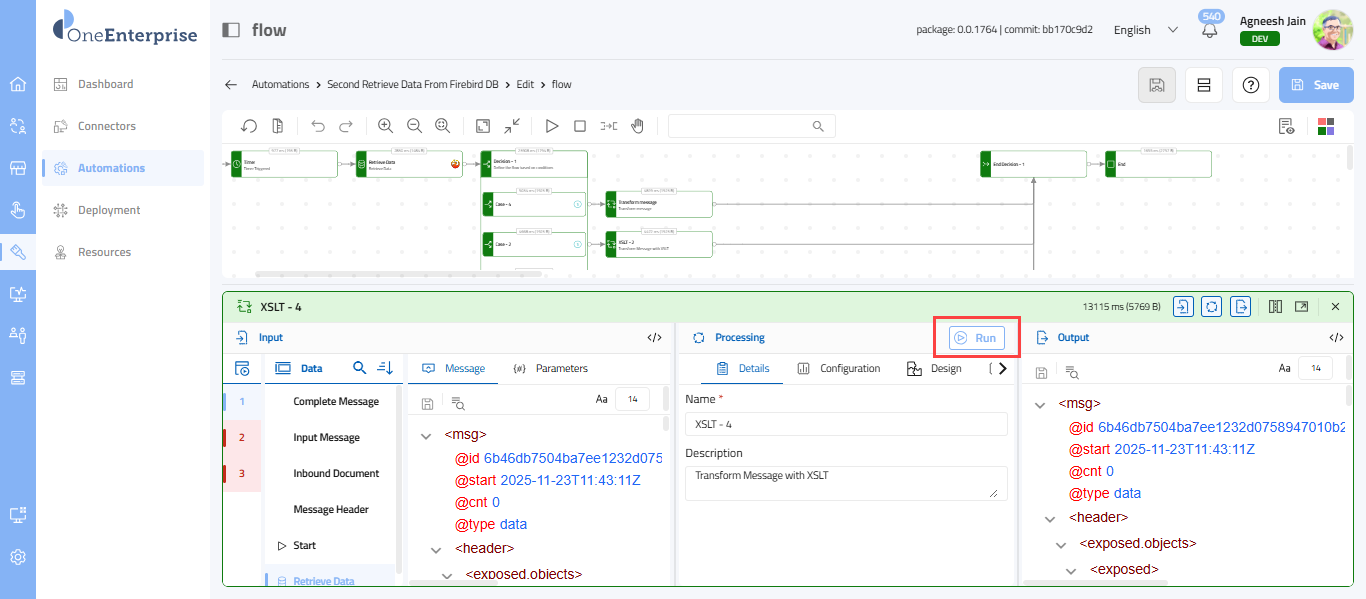Select the hand pan tool

click(x=637, y=126)
